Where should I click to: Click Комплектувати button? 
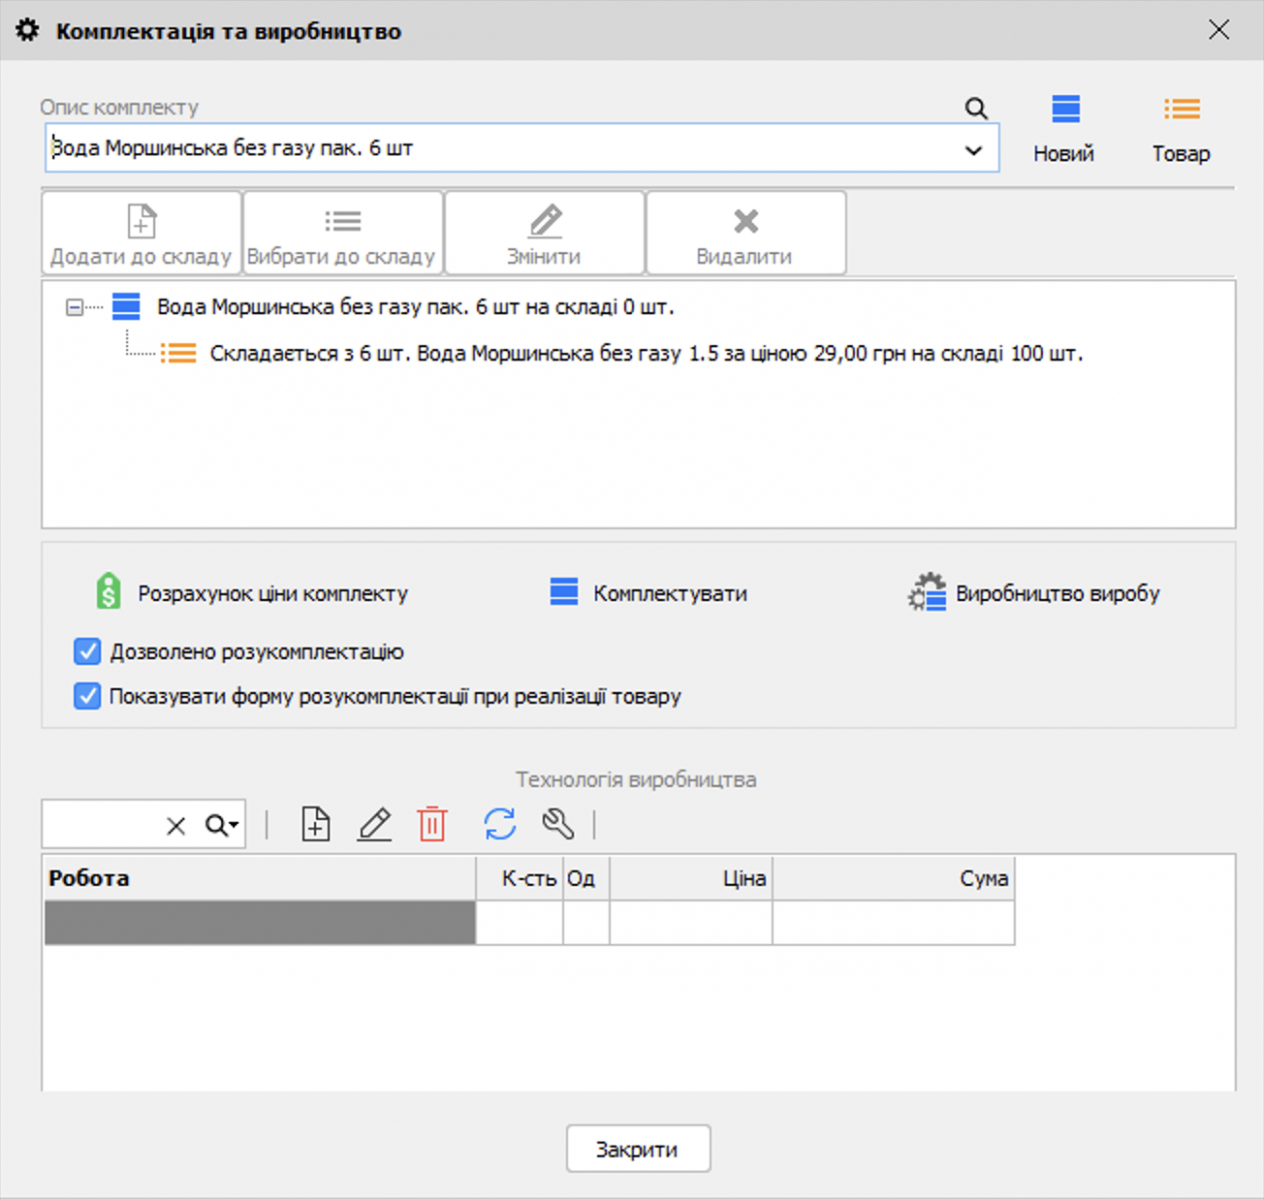click(649, 593)
